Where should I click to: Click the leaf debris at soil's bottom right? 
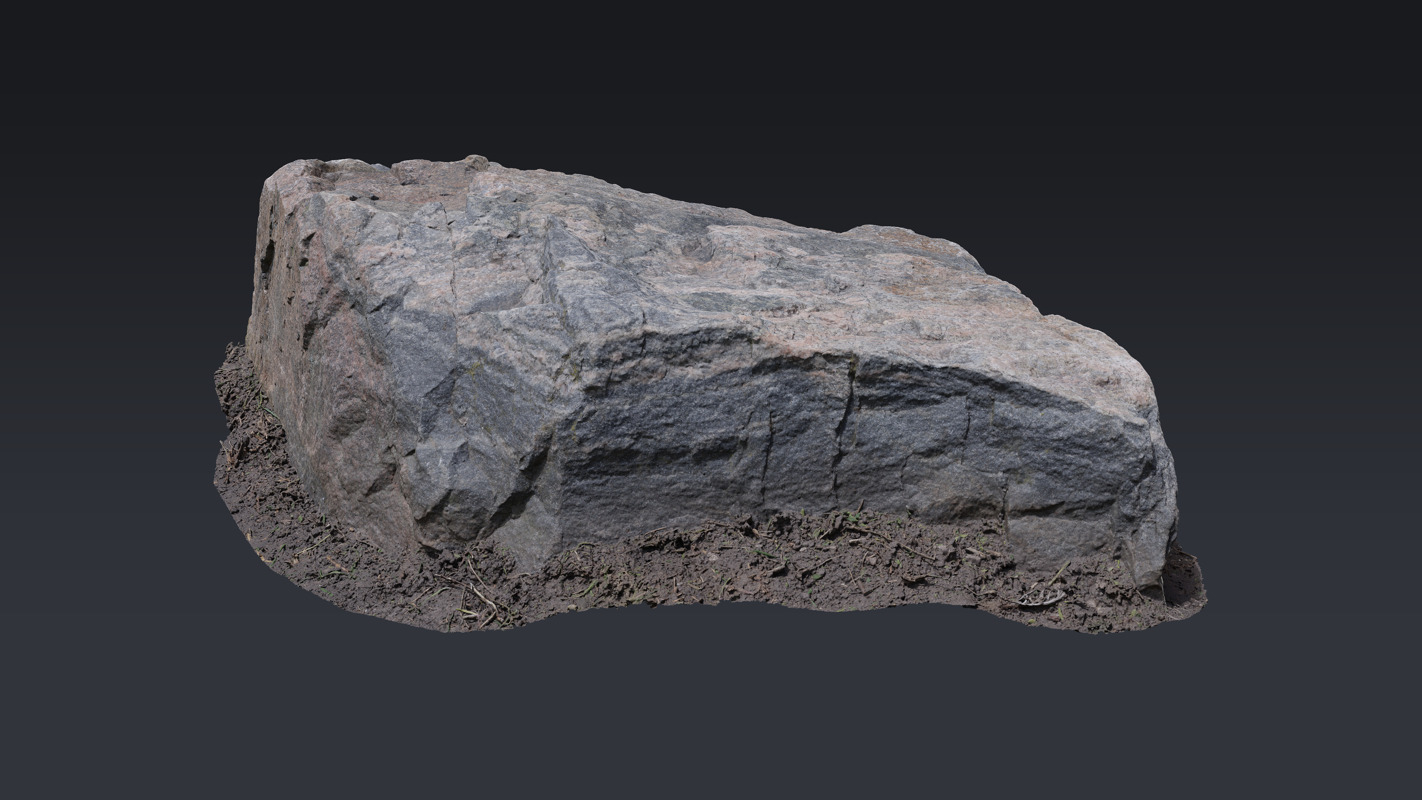click(1040, 600)
